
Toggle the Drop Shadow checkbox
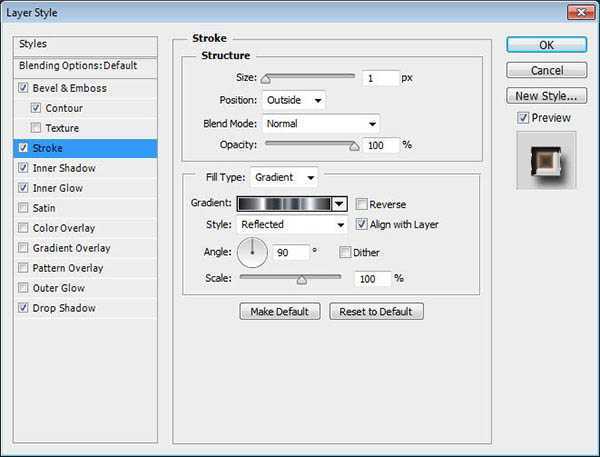click(23, 308)
